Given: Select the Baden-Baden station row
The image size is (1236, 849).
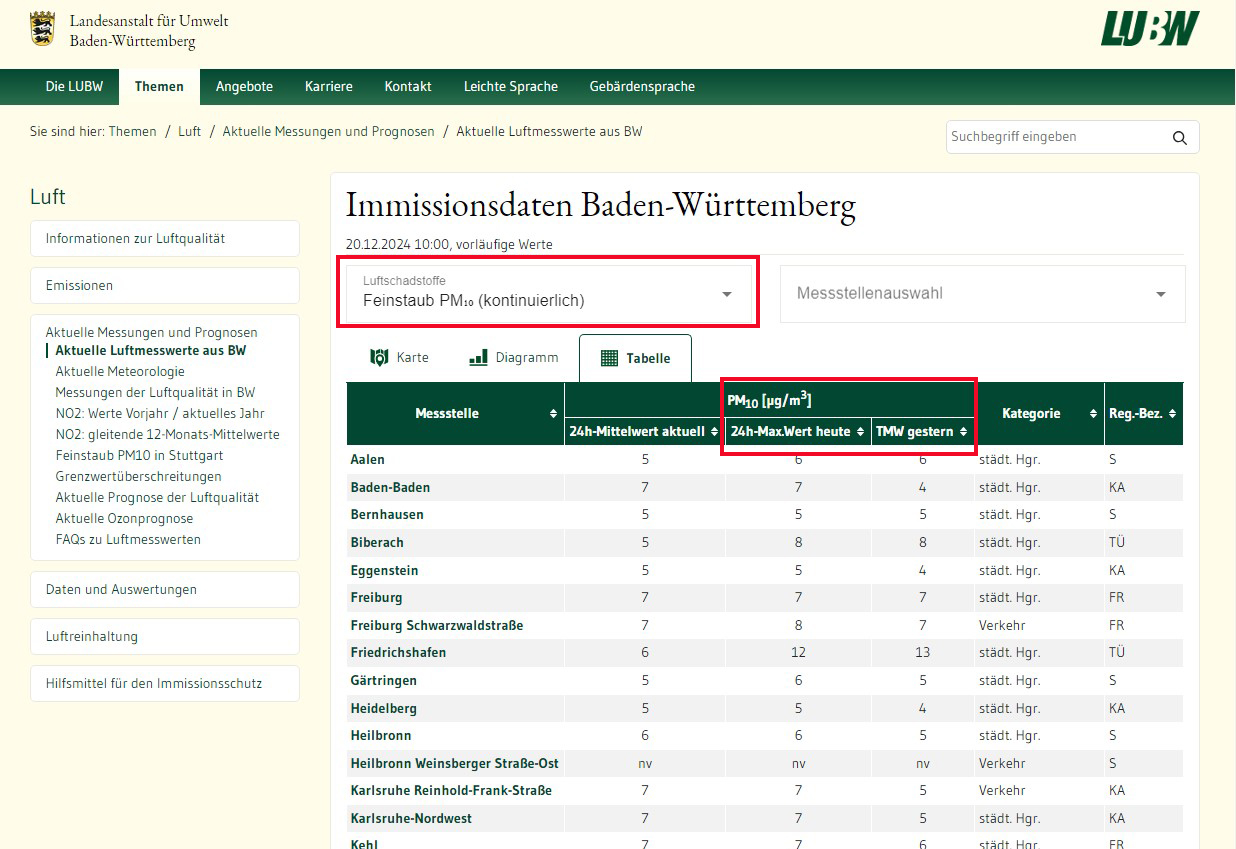Looking at the screenshot, I should point(764,487).
